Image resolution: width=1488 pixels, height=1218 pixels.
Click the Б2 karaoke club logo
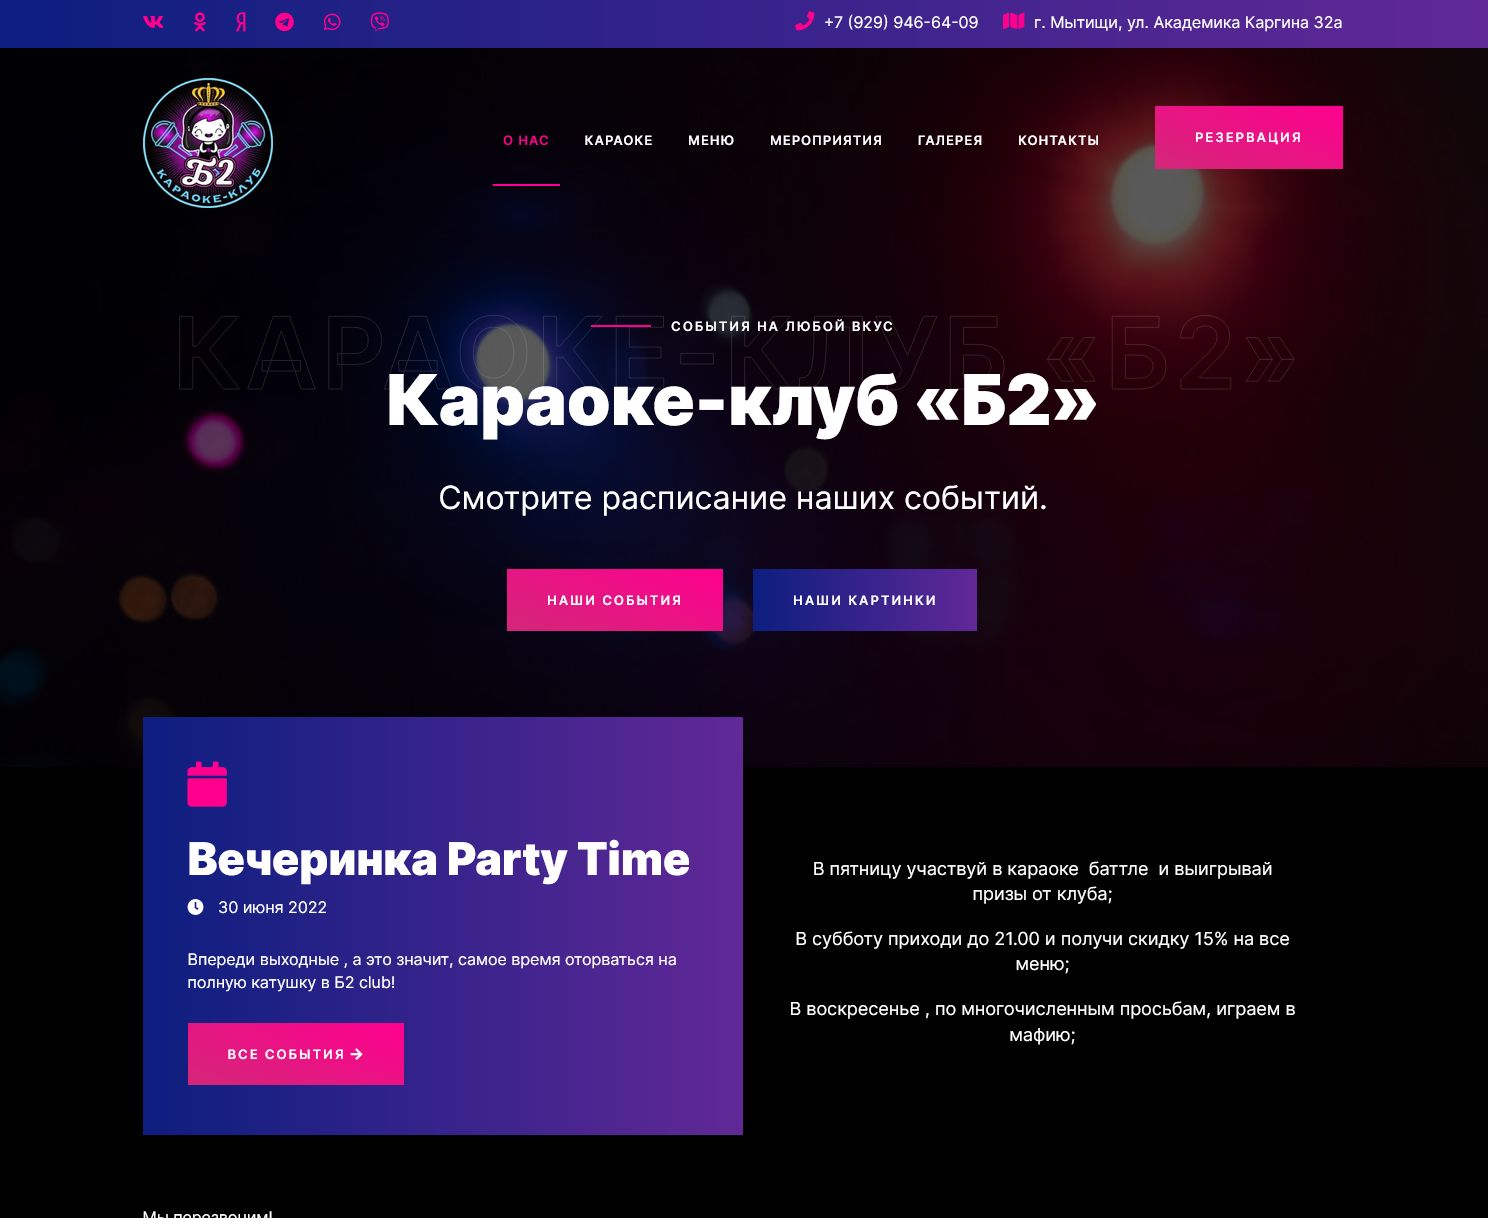208,143
